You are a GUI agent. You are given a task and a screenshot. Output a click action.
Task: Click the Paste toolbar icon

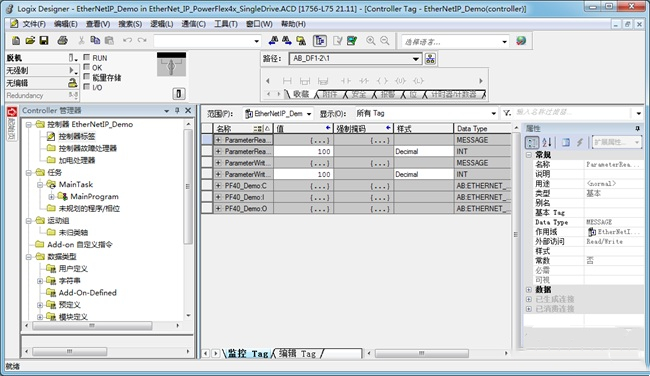109,41
